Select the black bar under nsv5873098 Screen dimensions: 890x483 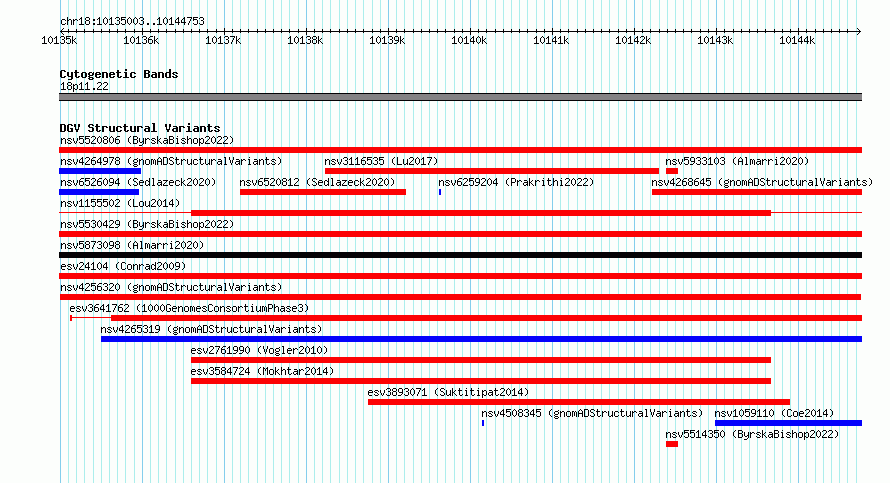tap(460, 255)
